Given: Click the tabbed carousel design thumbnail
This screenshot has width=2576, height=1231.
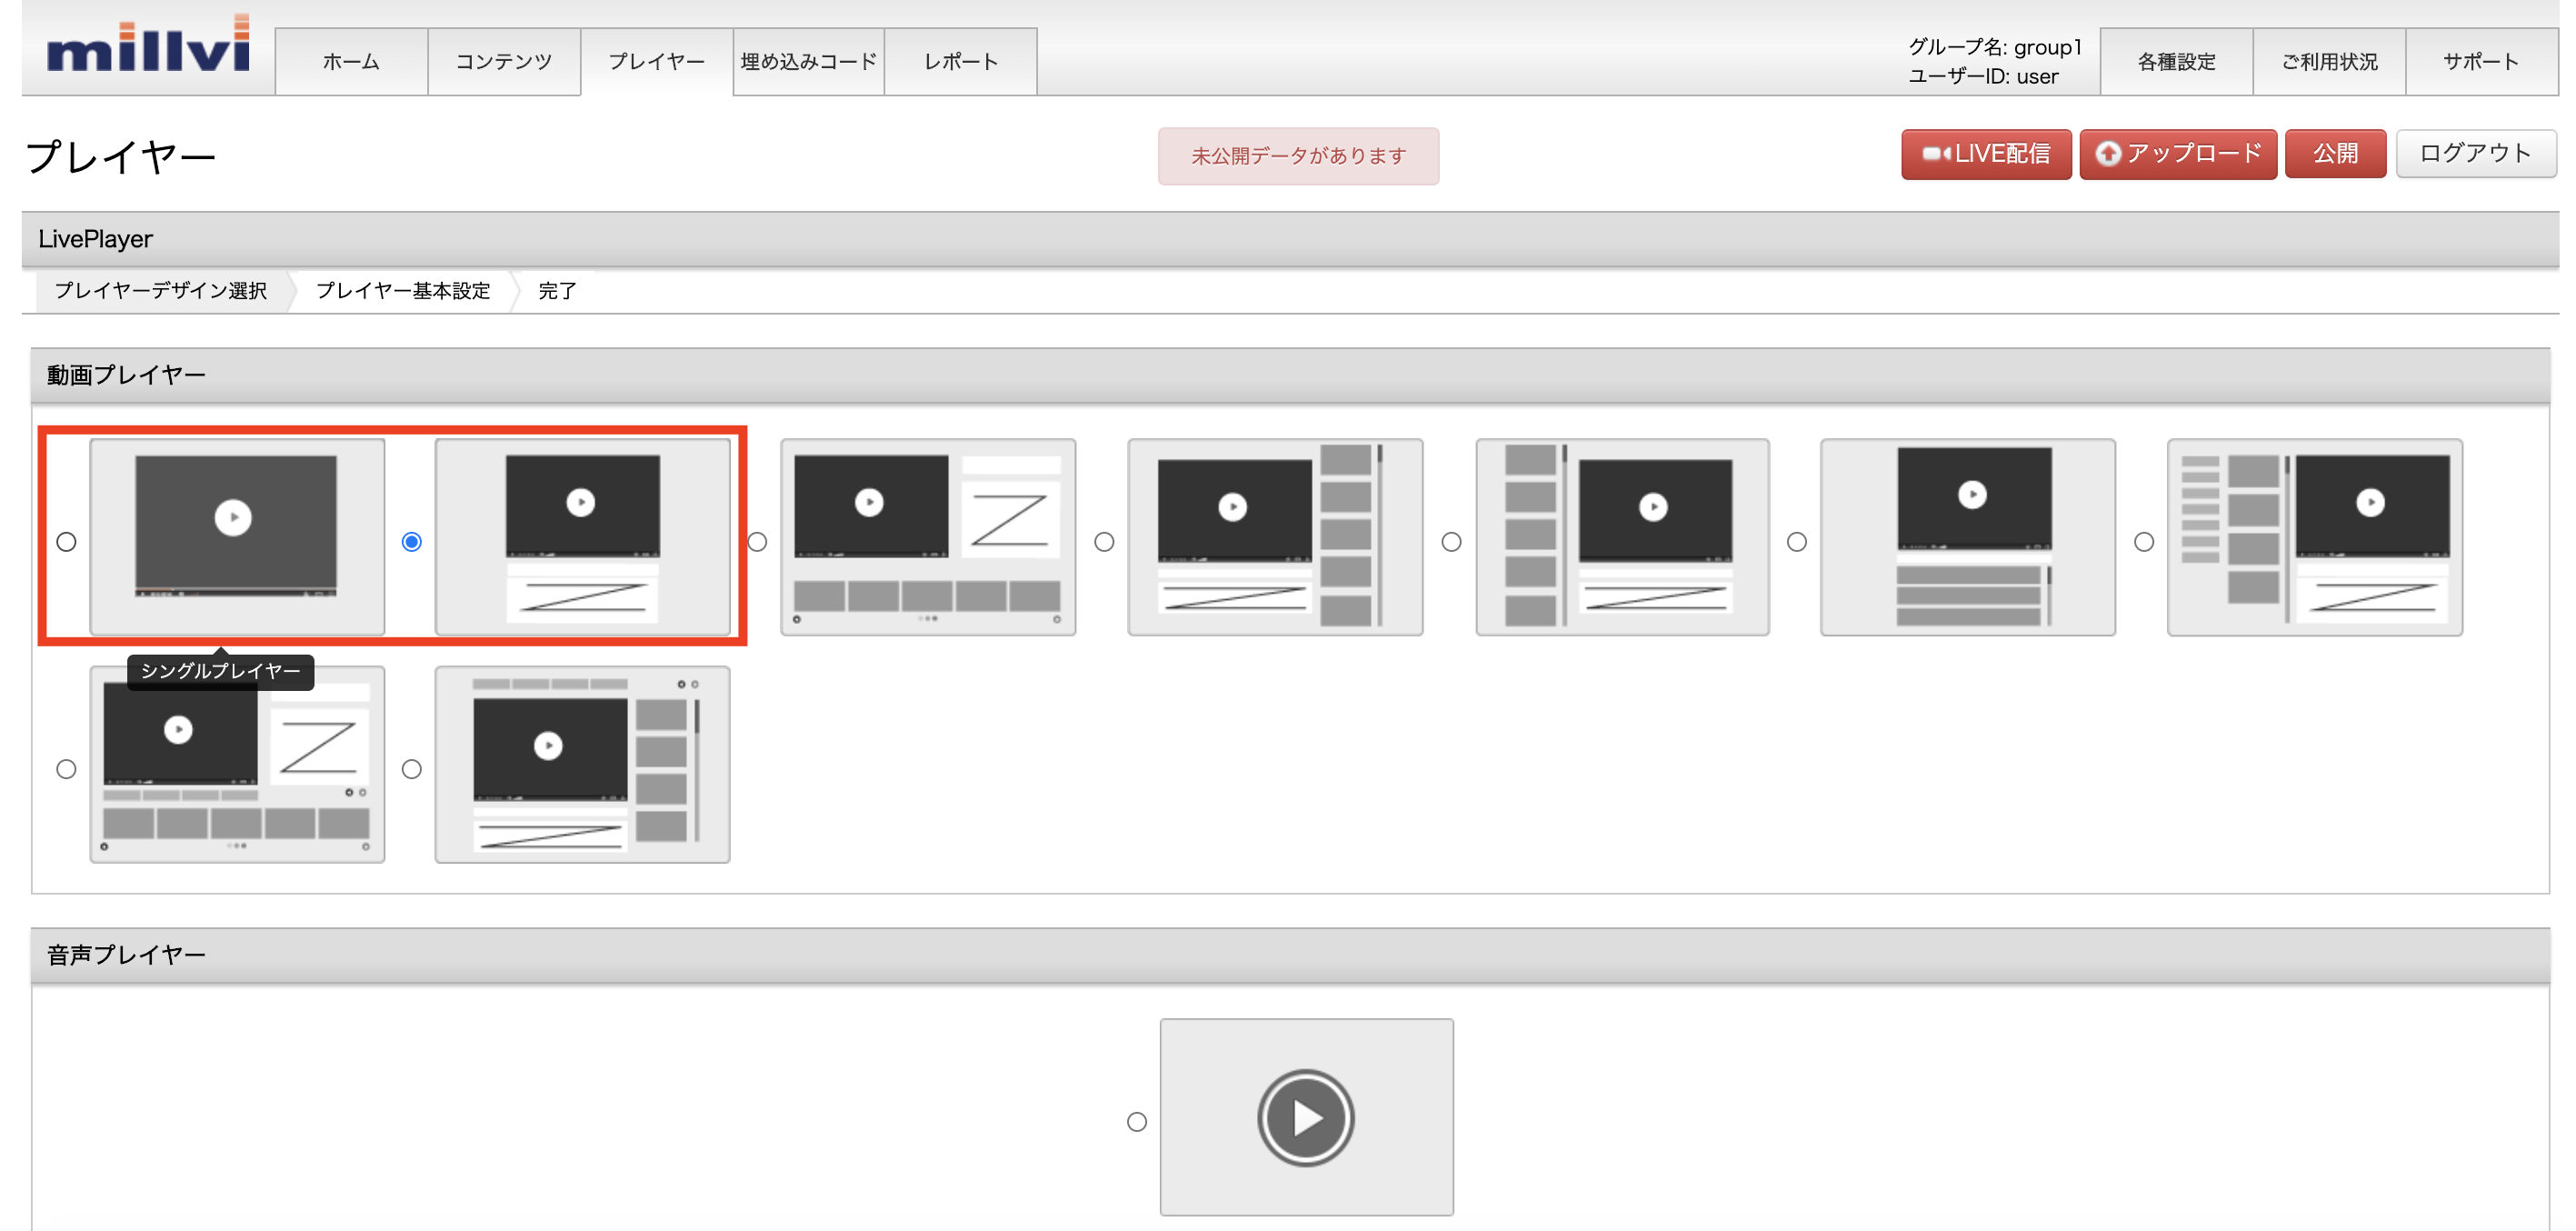Looking at the screenshot, I should [237, 765].
